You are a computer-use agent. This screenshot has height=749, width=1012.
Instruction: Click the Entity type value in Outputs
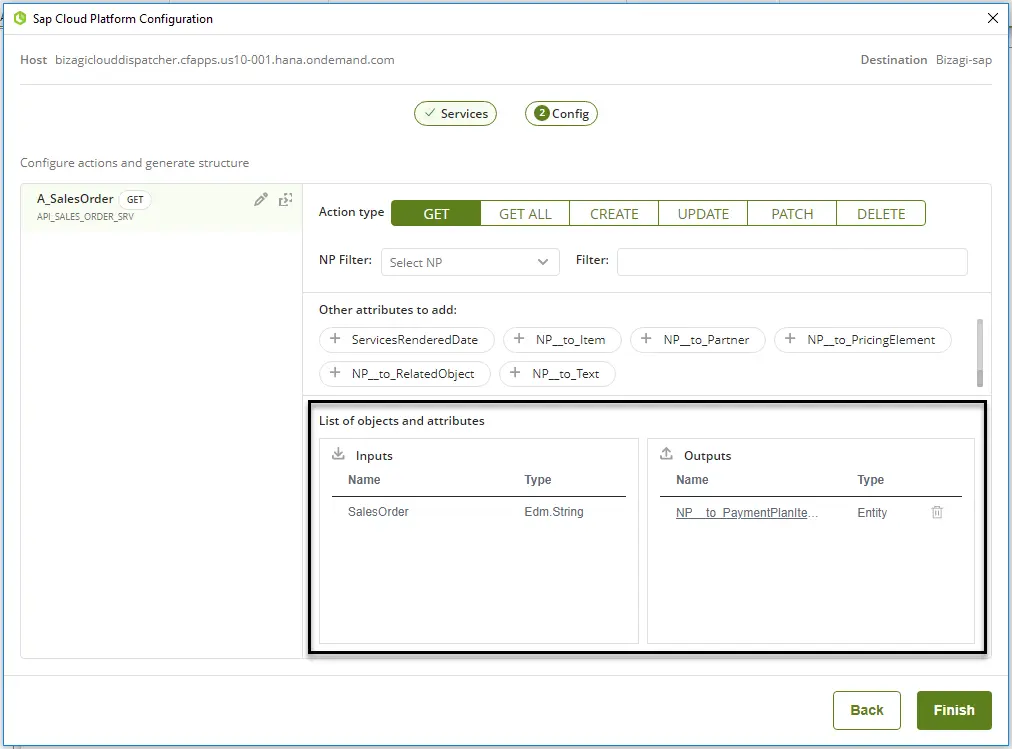click(x=872, y=513)
